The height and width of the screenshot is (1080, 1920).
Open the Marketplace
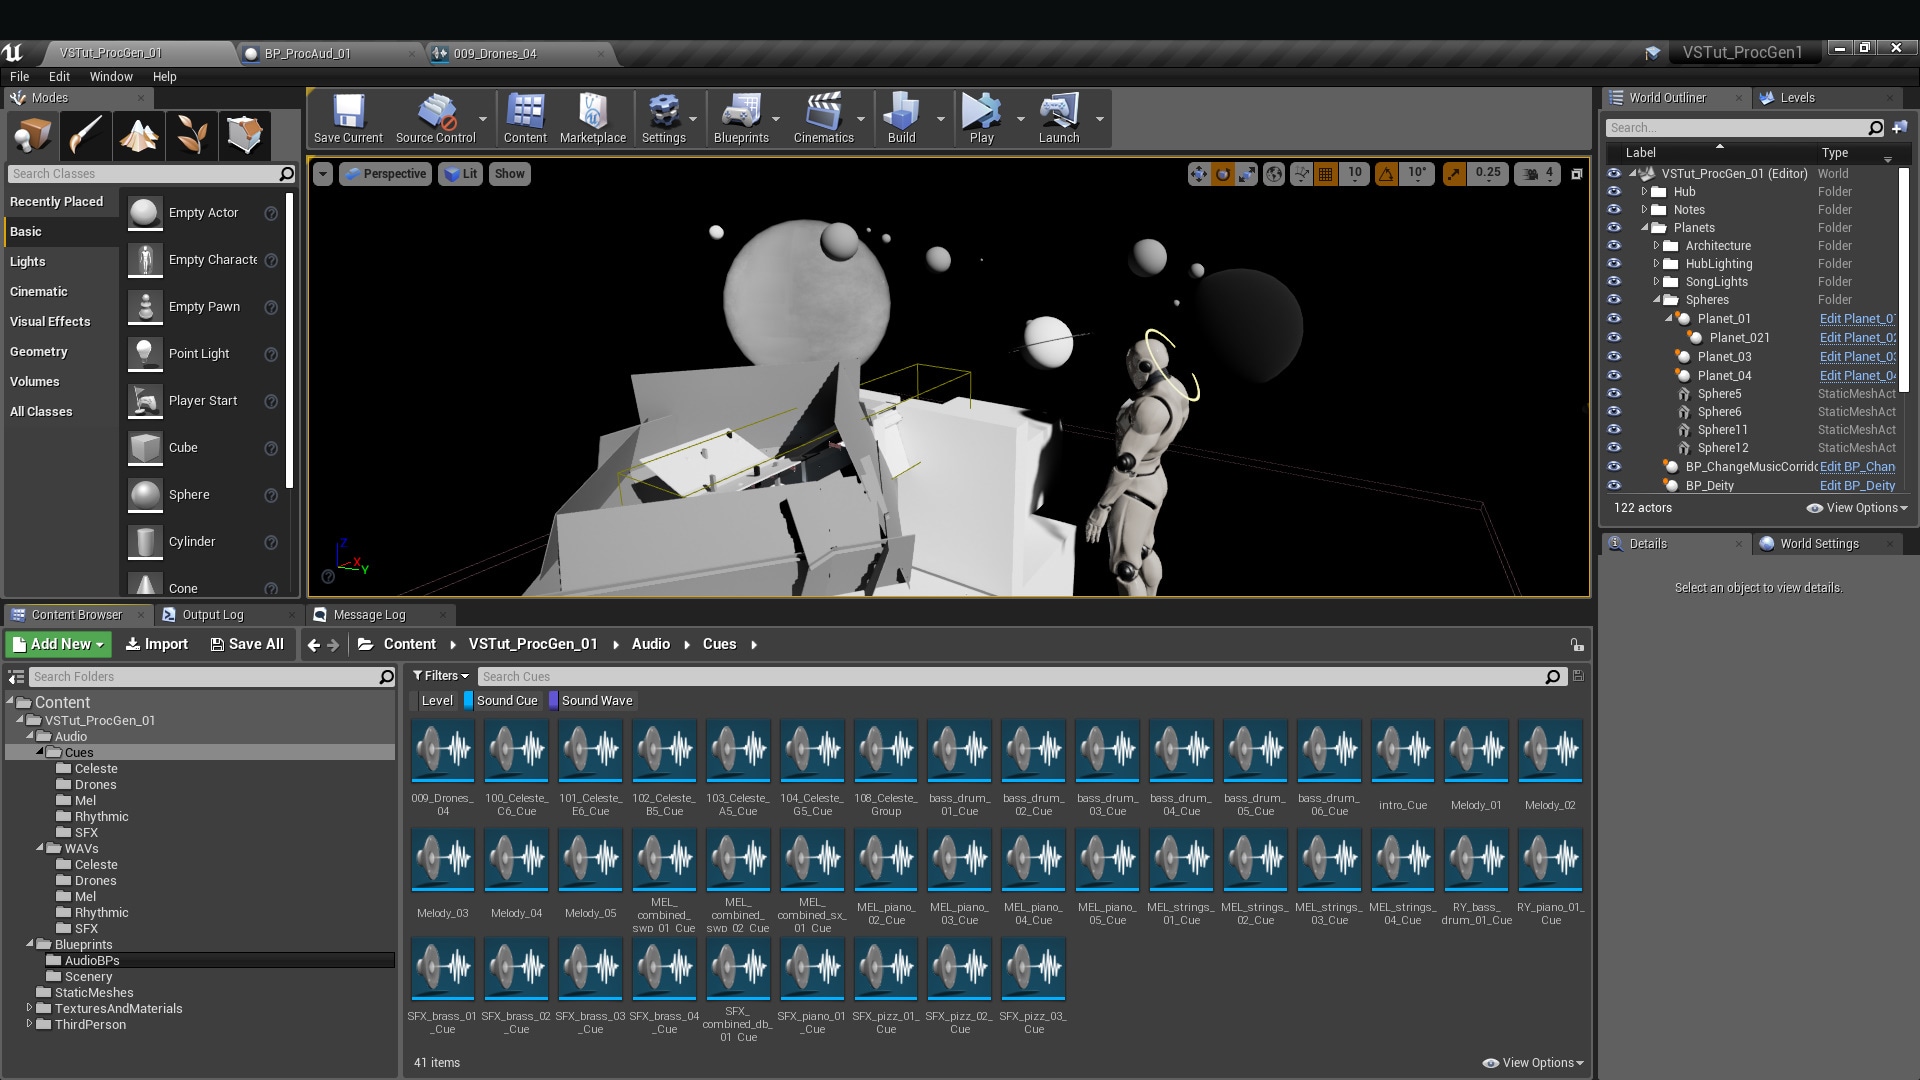tap(593, 115)
